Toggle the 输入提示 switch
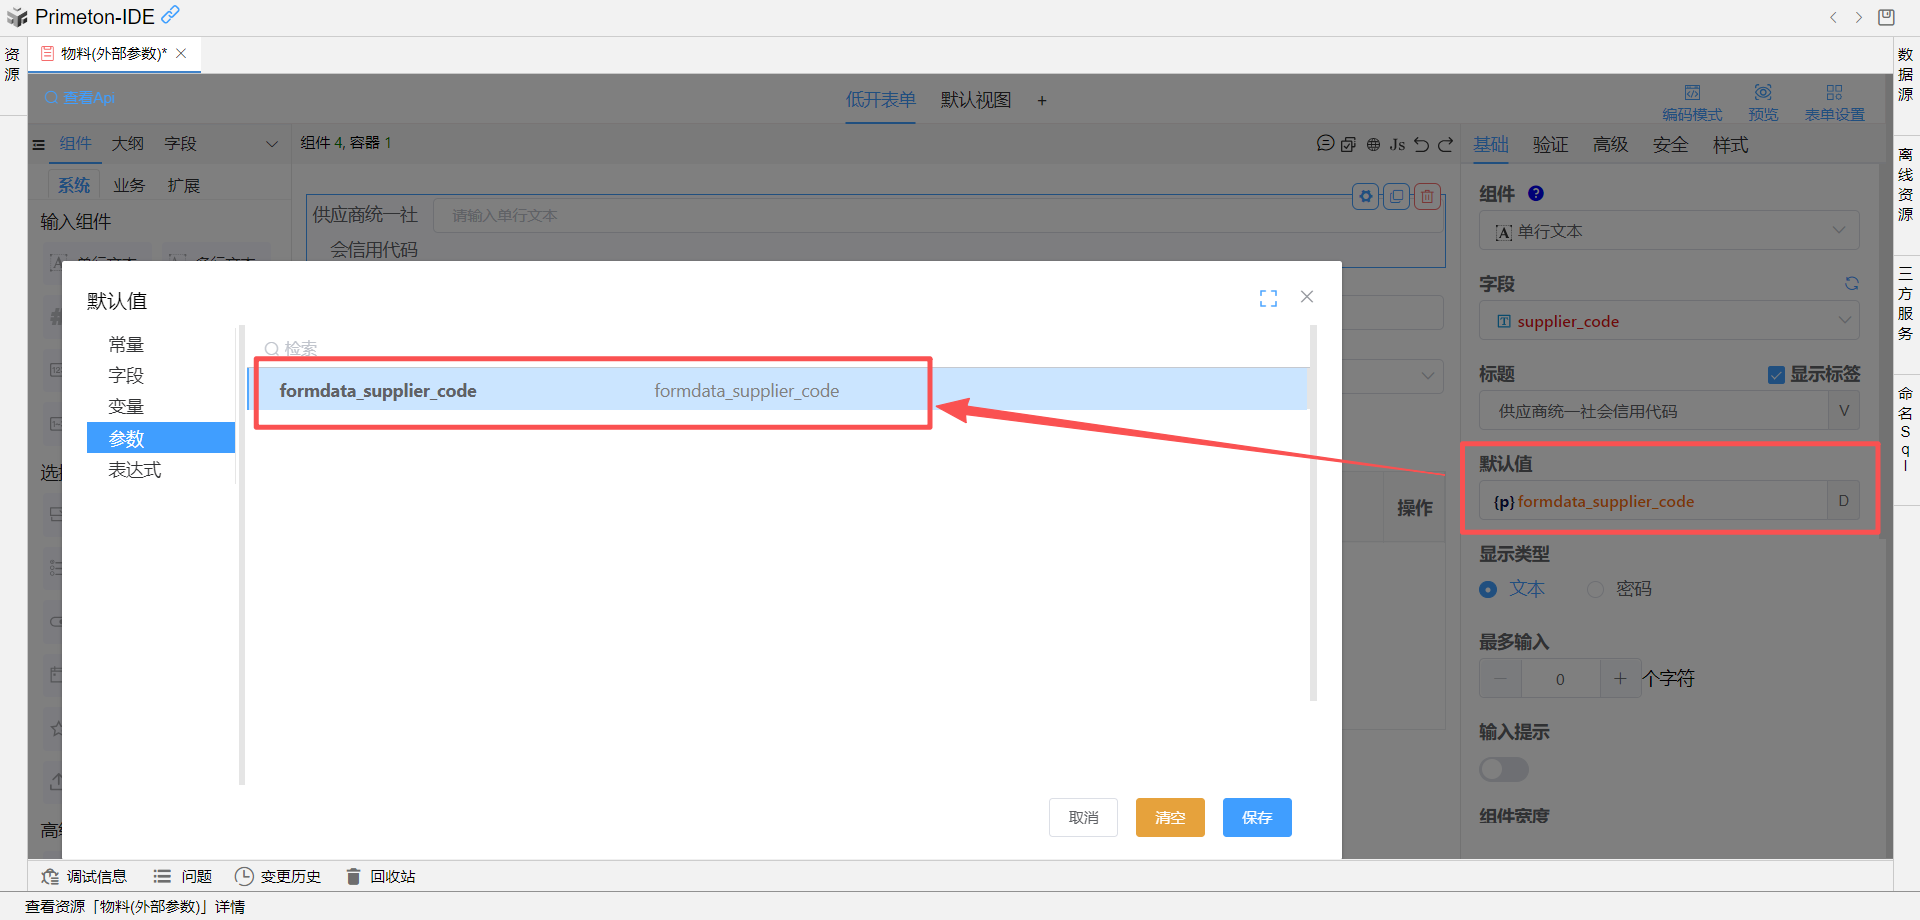 click(1504, 769)
